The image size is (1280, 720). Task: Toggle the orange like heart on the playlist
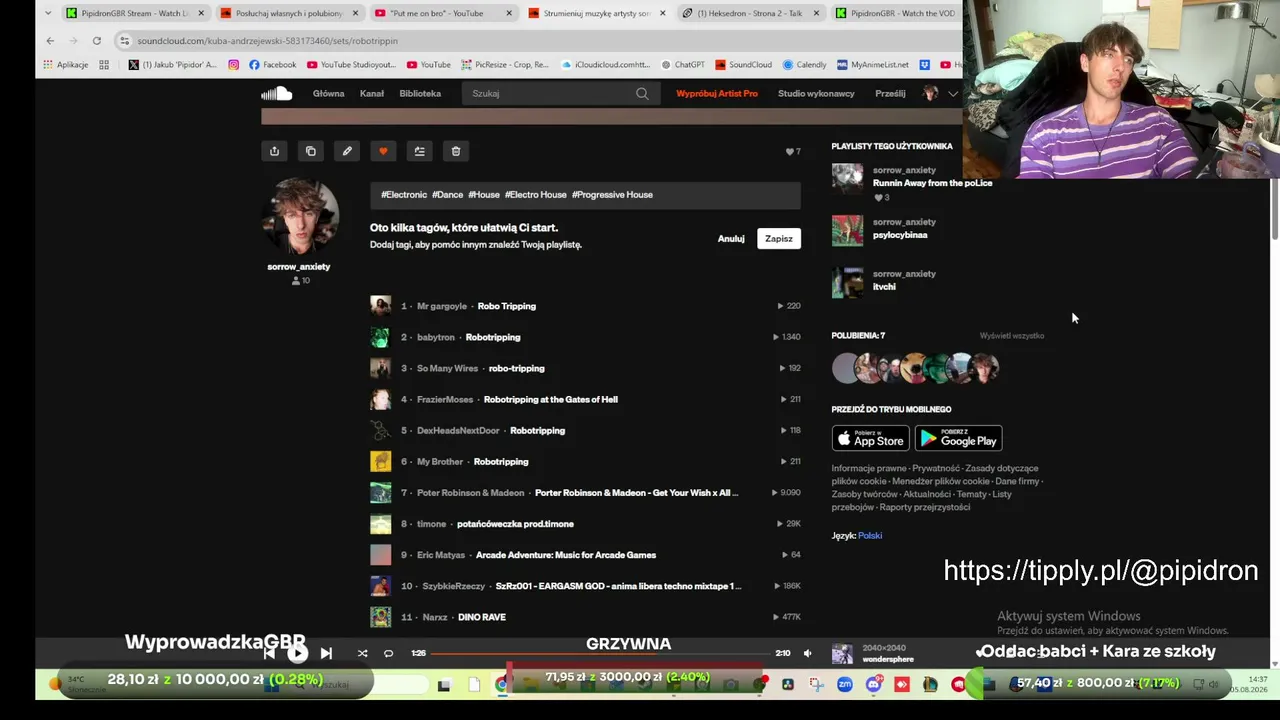pyautogui.click(x=383, y=151)
